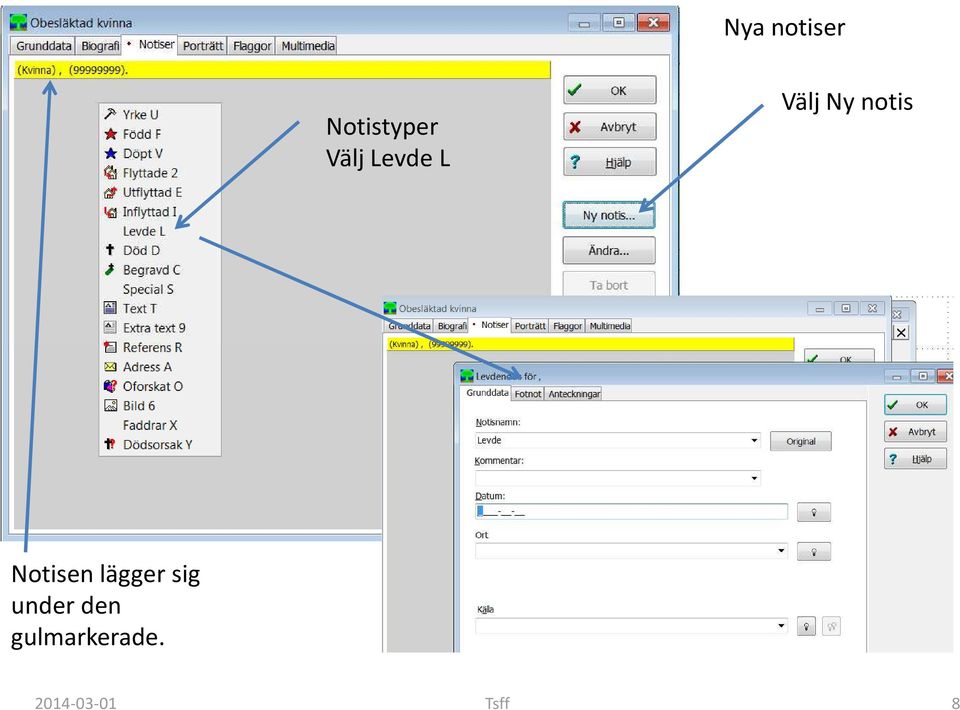
Task: Select the Begravd C icon
Action: (110, 269)
